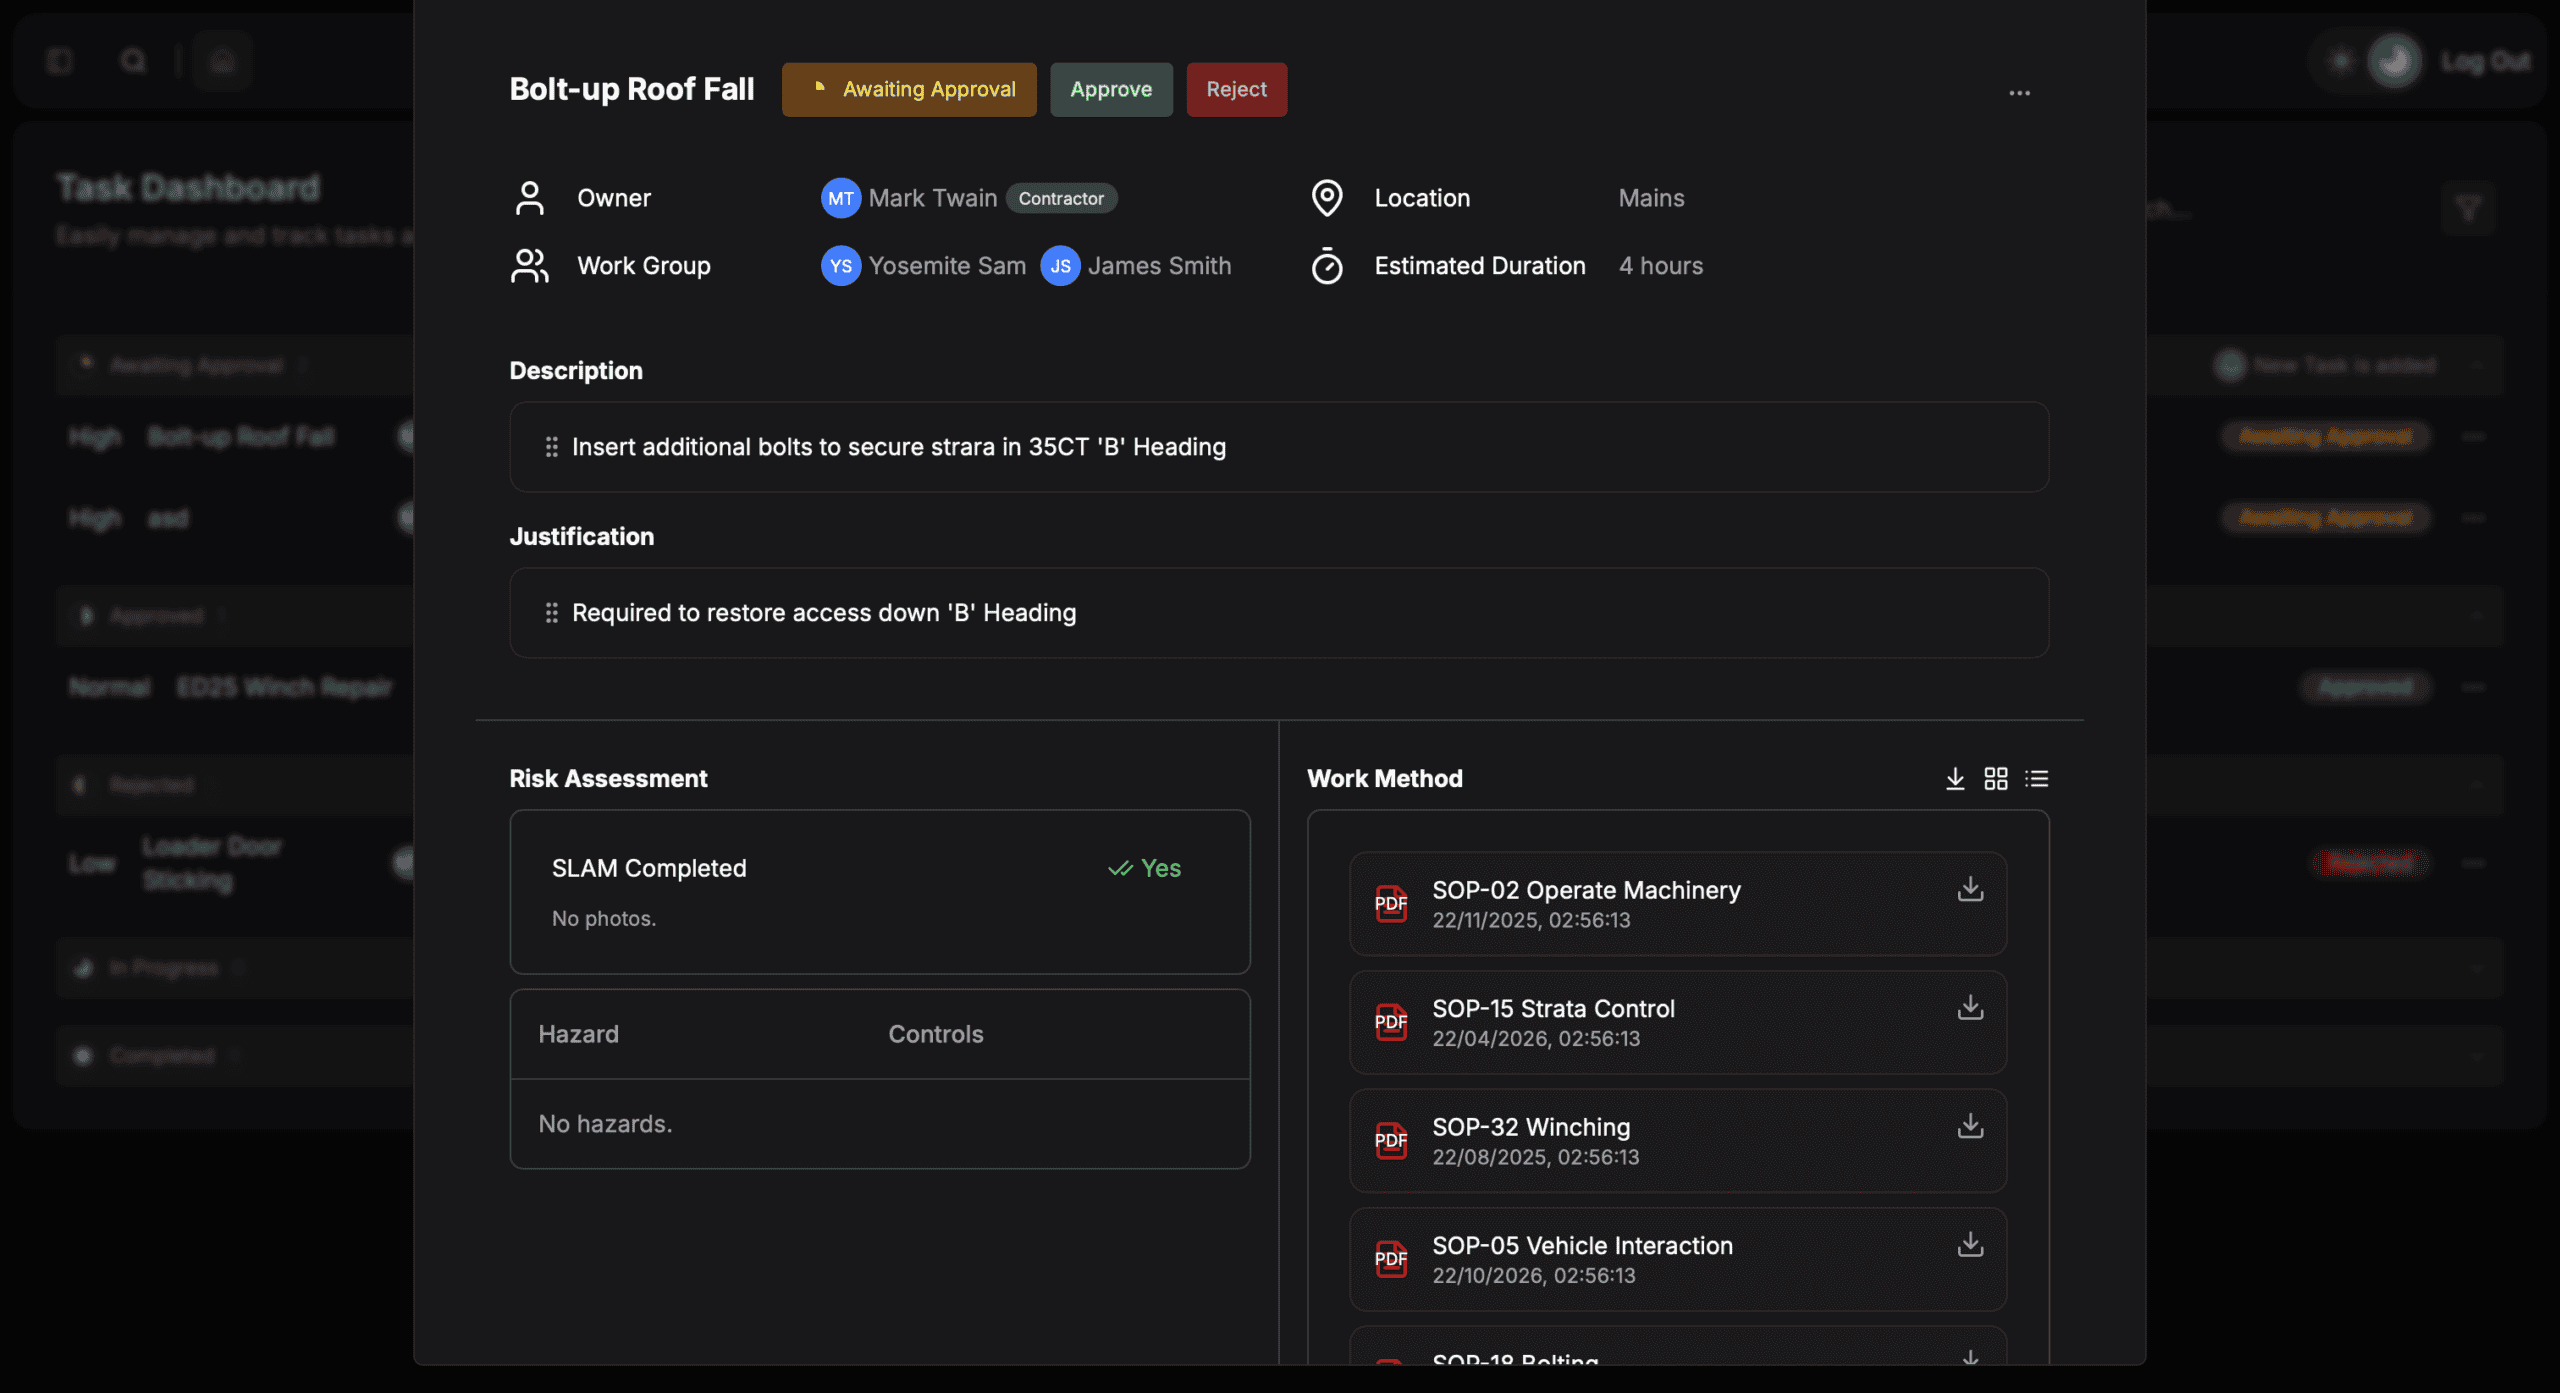The height and width of the screenshot is (1393, 2560).
Task: Click the search icon in the background top bar
Action: click(133, 61)
